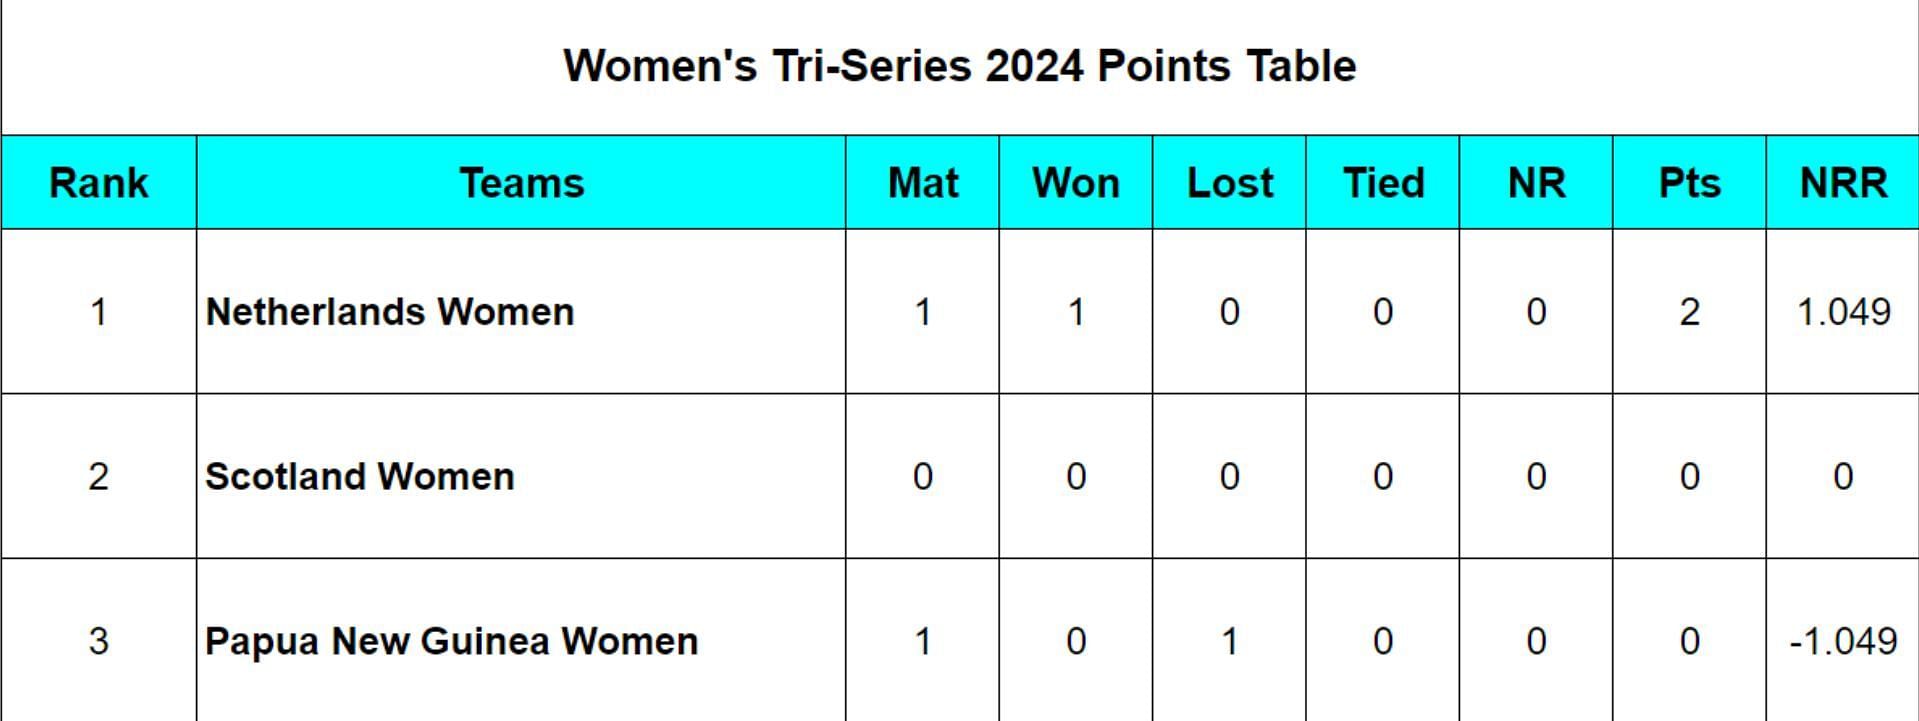Viewport: 1919px width, 721px height.
Task: Select the NR column header
Action: tap(1536, 183)
